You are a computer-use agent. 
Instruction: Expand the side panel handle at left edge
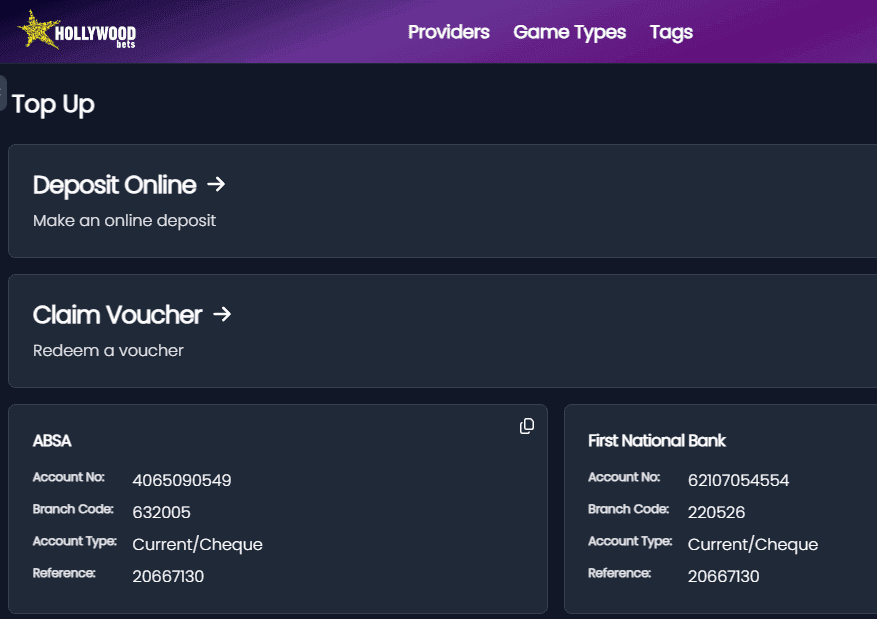pos(3,92)
